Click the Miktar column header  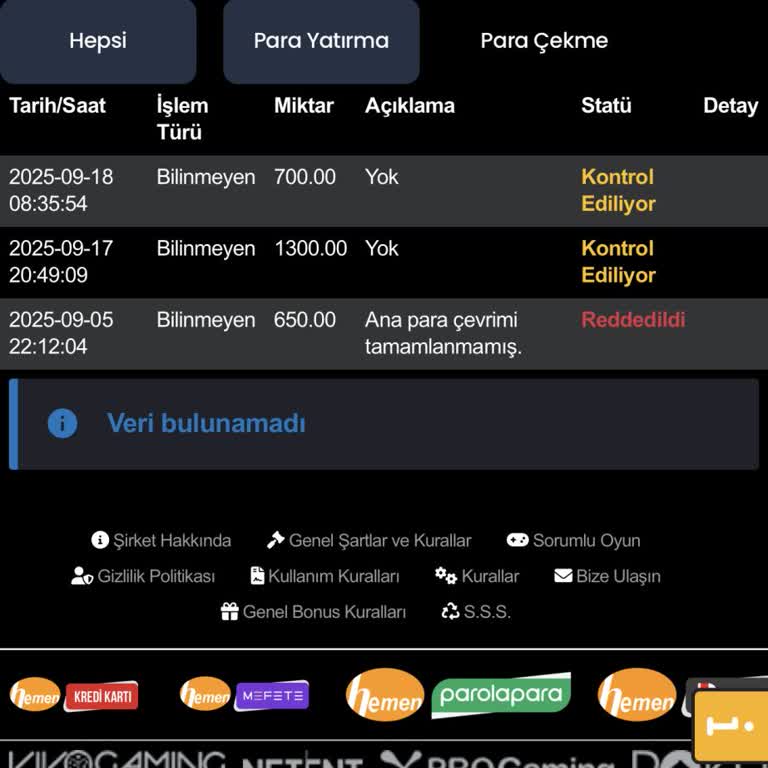coord(304,106)
